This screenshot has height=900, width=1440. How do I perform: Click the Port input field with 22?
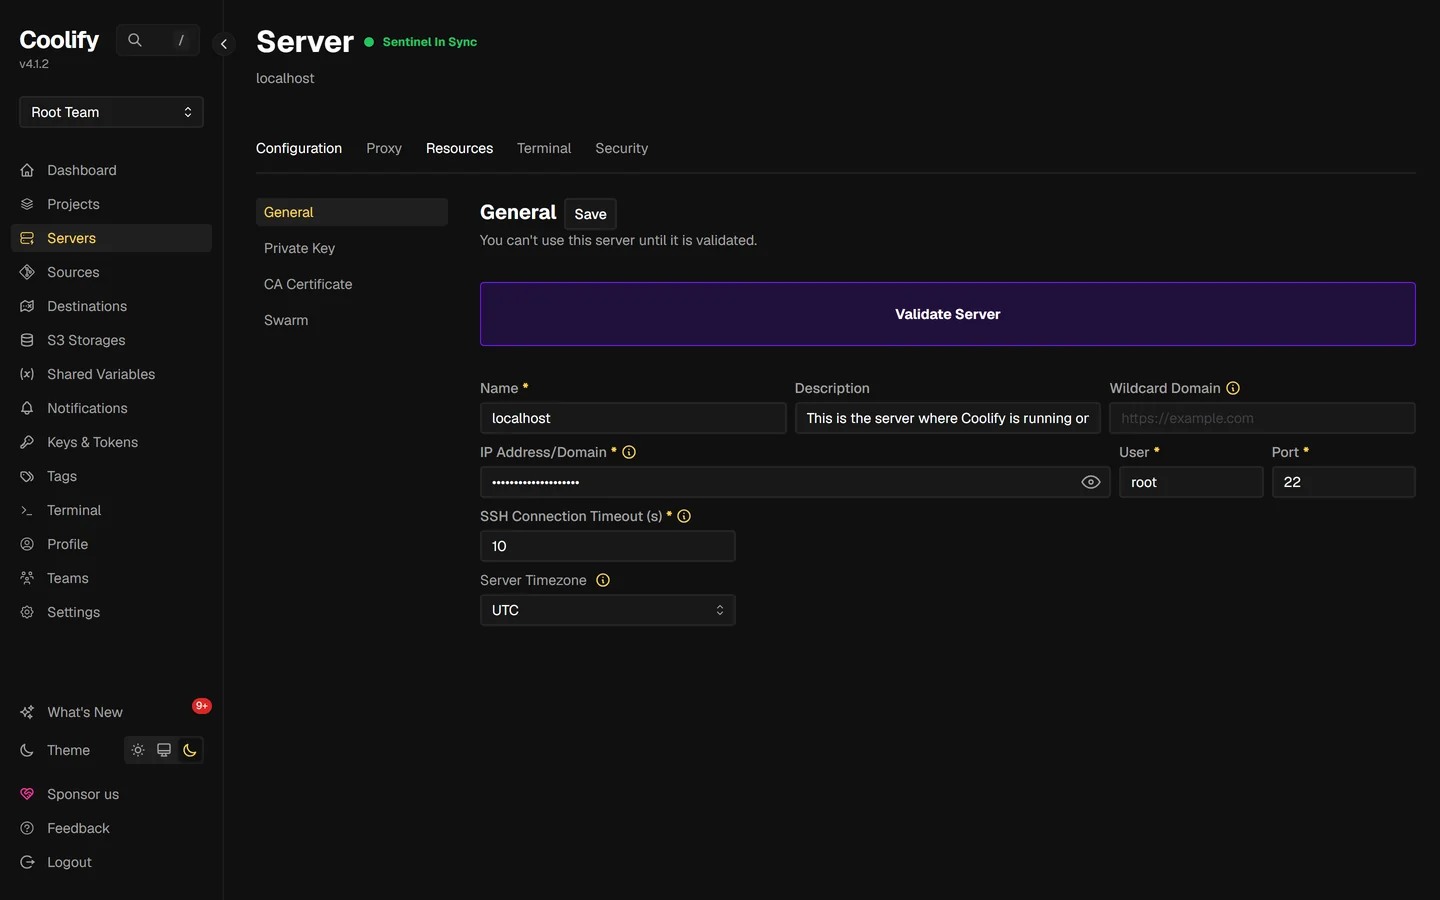pyautogui.click(x=1344, y=482)
